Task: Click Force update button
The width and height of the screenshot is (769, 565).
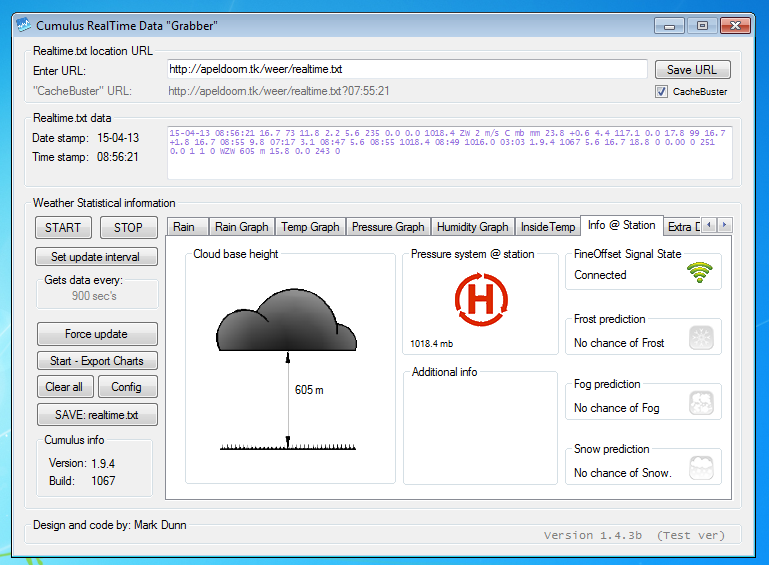Action: point(97,334)
